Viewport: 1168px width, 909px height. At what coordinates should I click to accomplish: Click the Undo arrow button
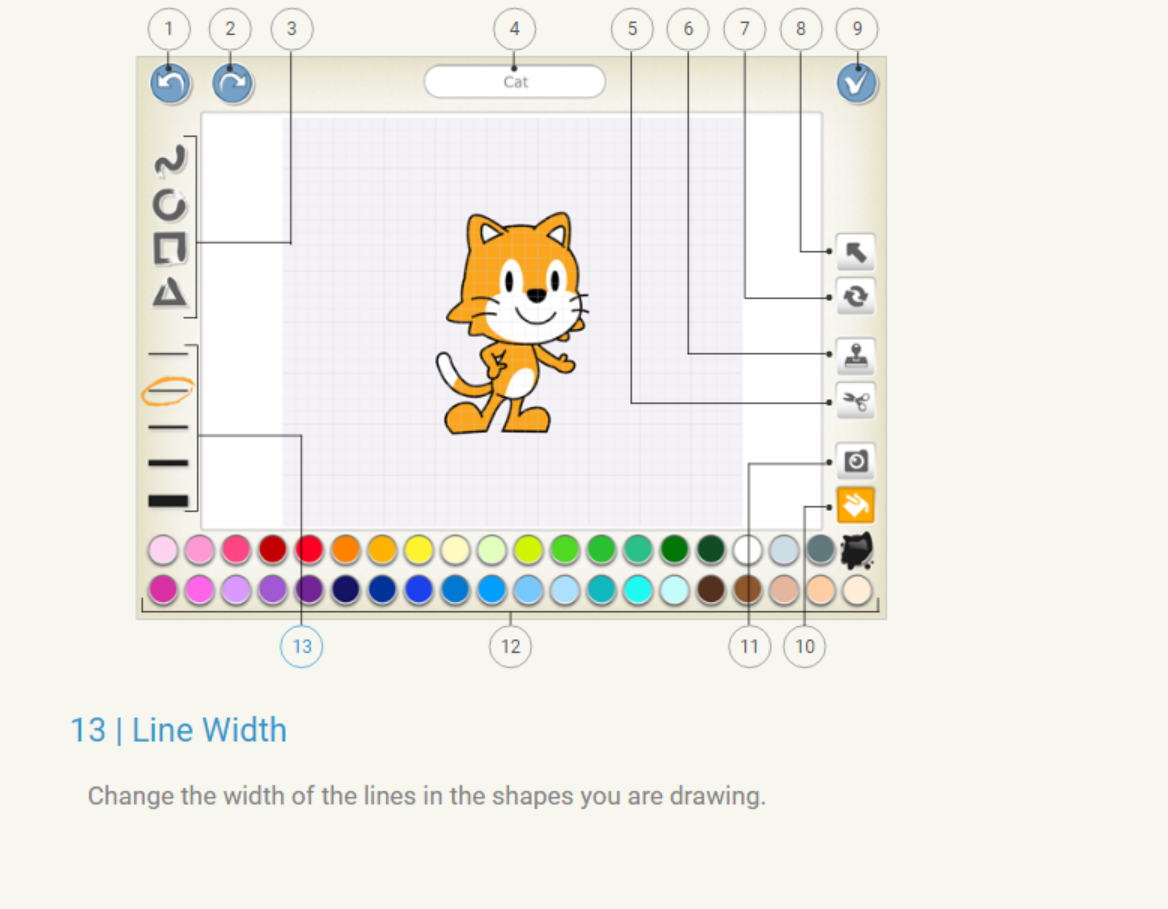pos(171,83)
